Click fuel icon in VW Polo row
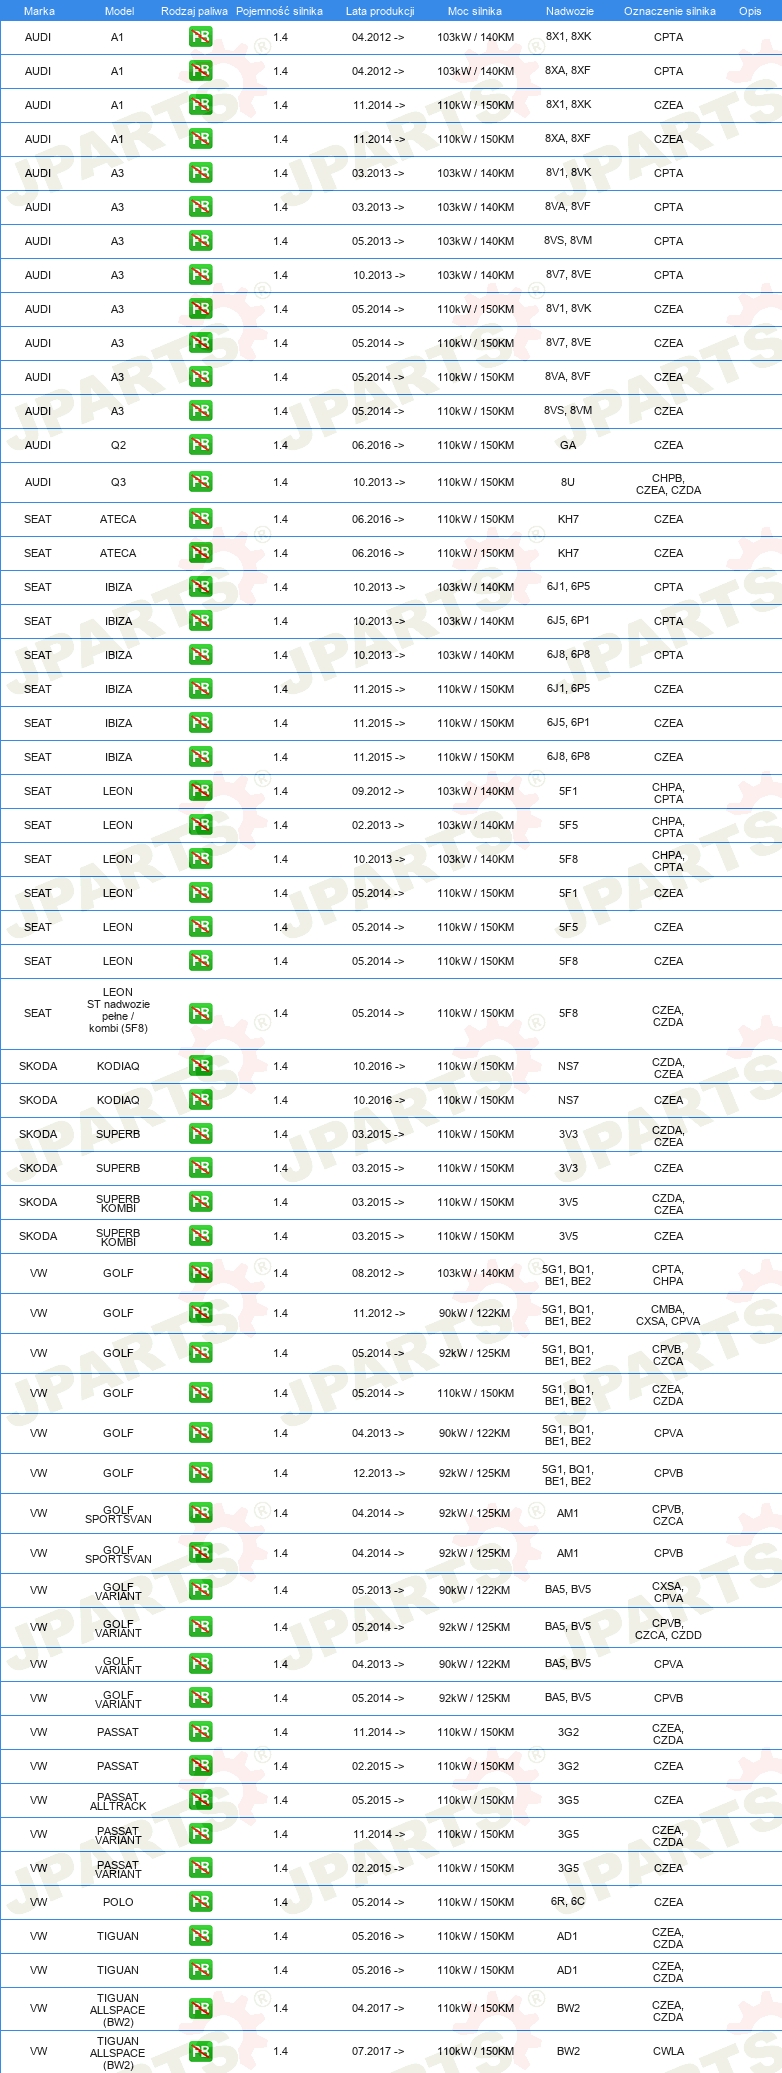 click(200, 1902)
